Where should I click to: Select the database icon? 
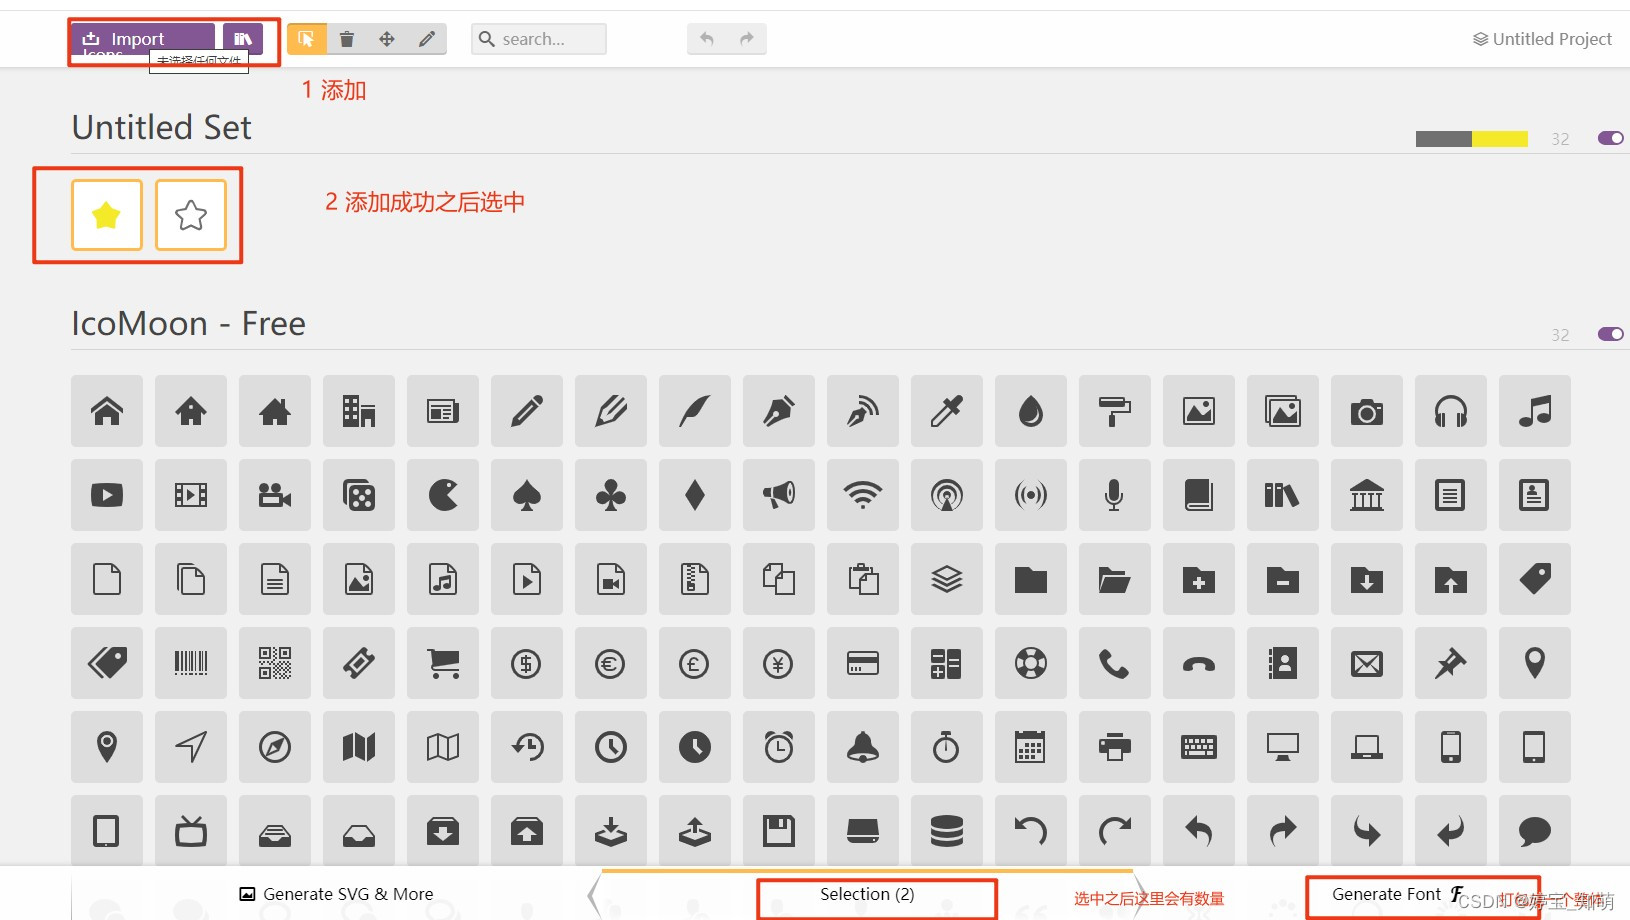tap(947, 830)
